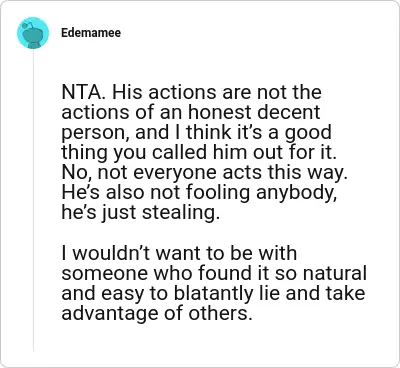Open the Edemamee user profile link
This screenshot has width=400, height=368.
91,33
